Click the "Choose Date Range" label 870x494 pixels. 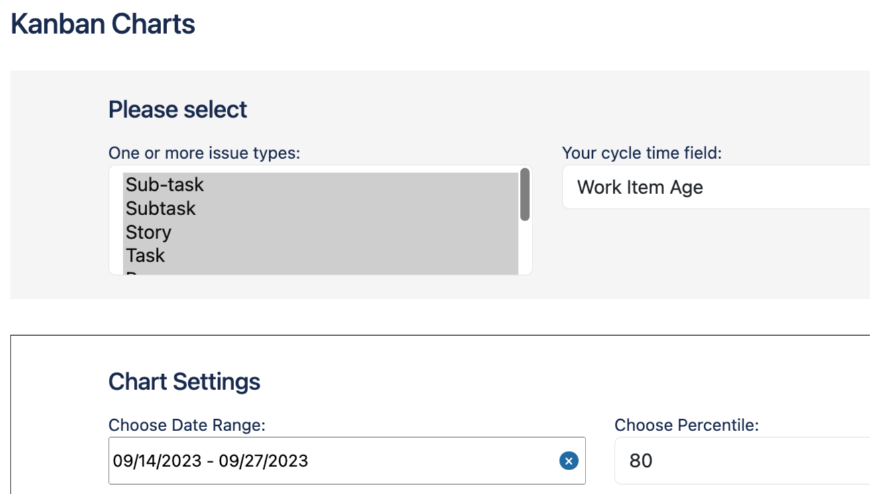pyautogui.click(x=187, y=425)
